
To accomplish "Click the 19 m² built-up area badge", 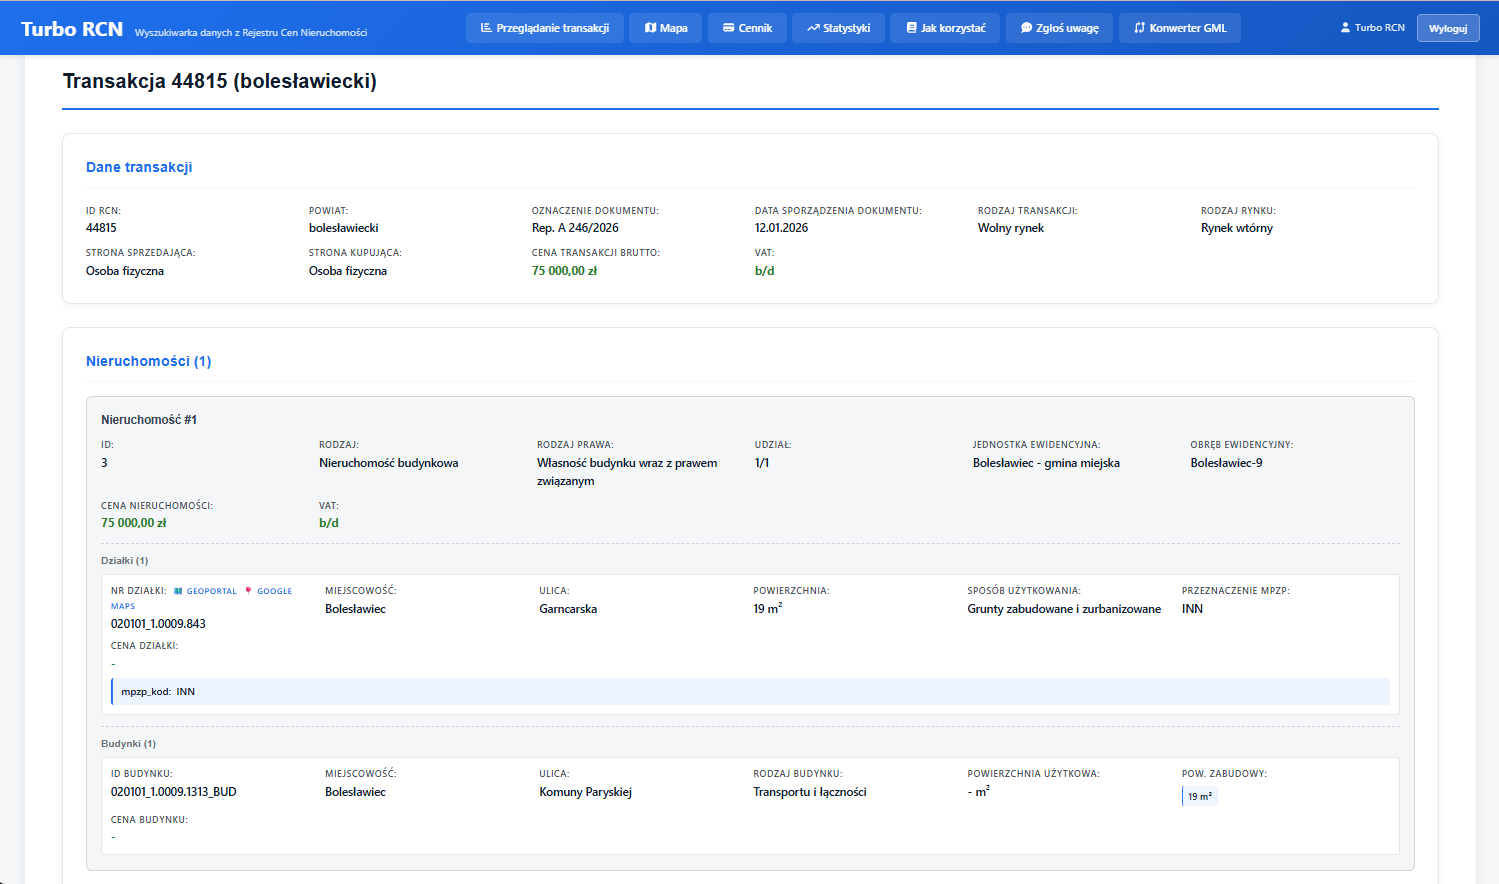I will tap(1199, 796).
